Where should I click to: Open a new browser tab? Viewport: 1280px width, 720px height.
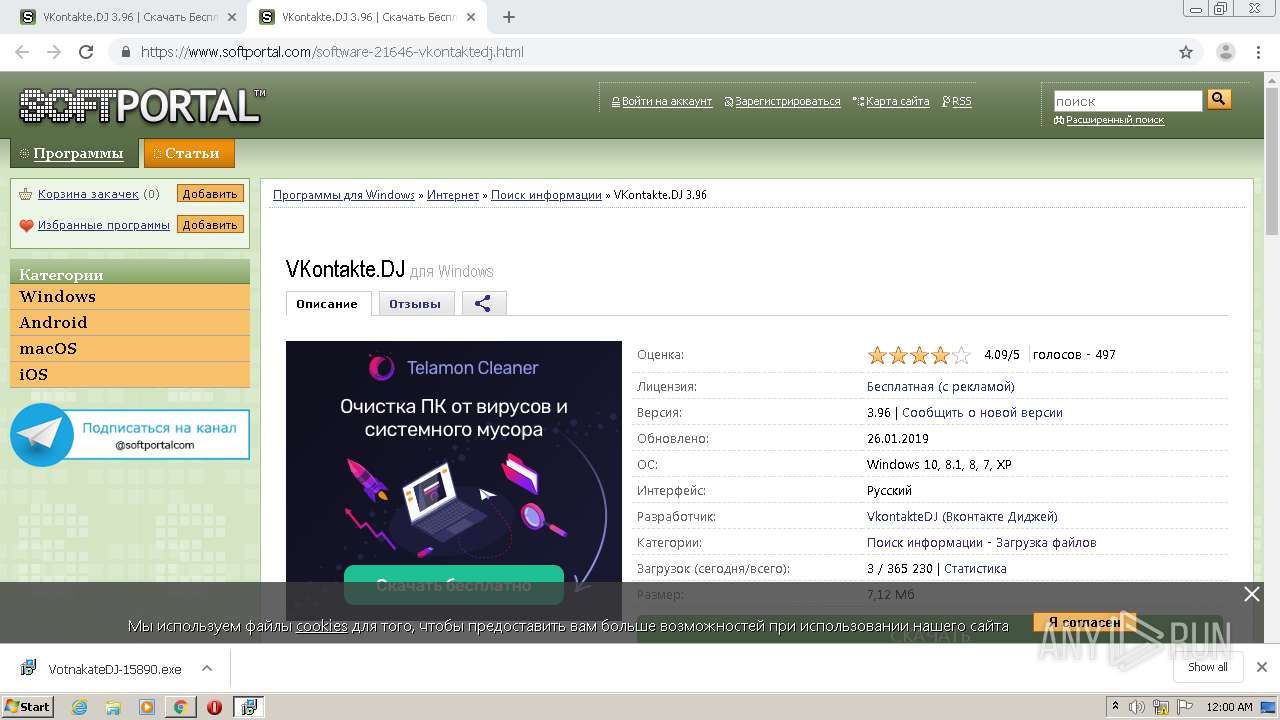coord(509,17)
